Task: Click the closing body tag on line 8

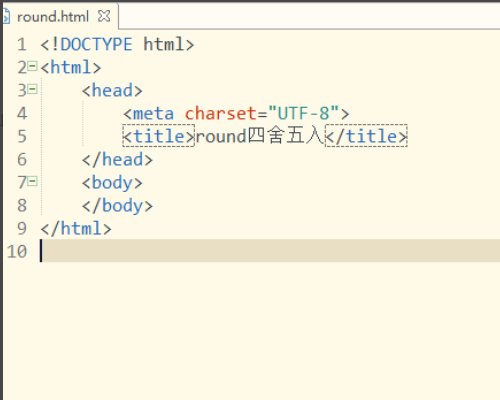Action: pyautogui.click(x=117, y=206)
